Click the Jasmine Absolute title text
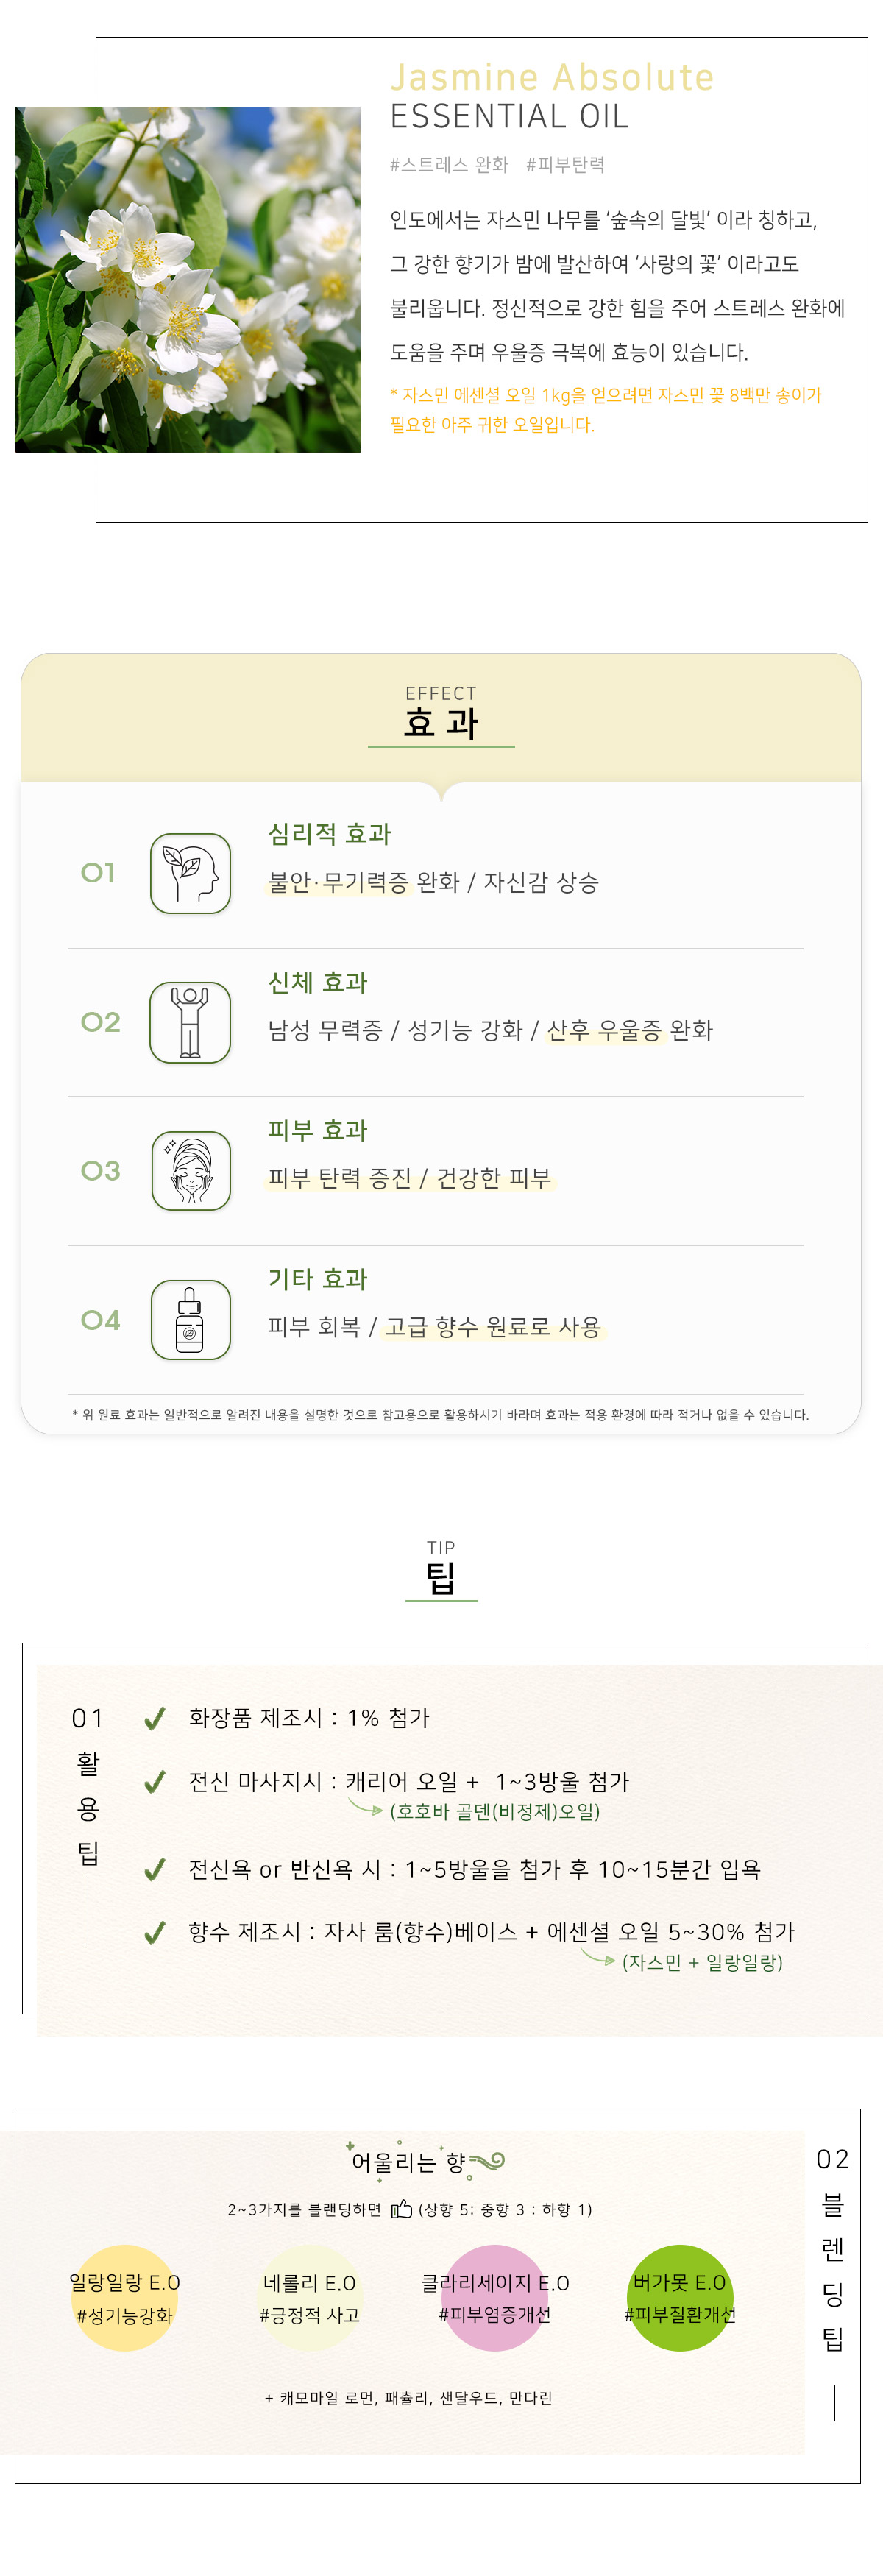Image resolution: width=883 pixels, height=2576 pixels. click(x=552, y=77)
